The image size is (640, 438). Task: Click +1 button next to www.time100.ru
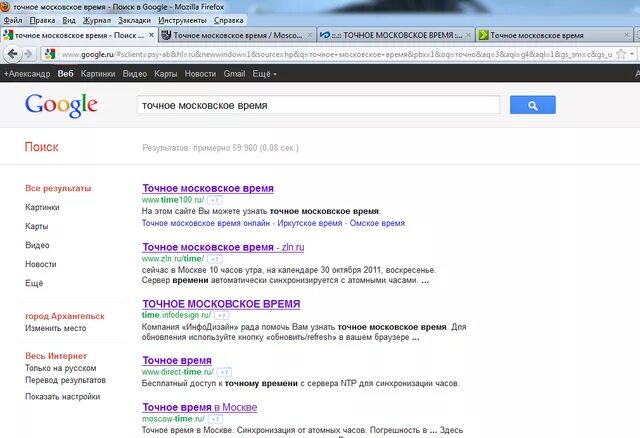(215, 200)
